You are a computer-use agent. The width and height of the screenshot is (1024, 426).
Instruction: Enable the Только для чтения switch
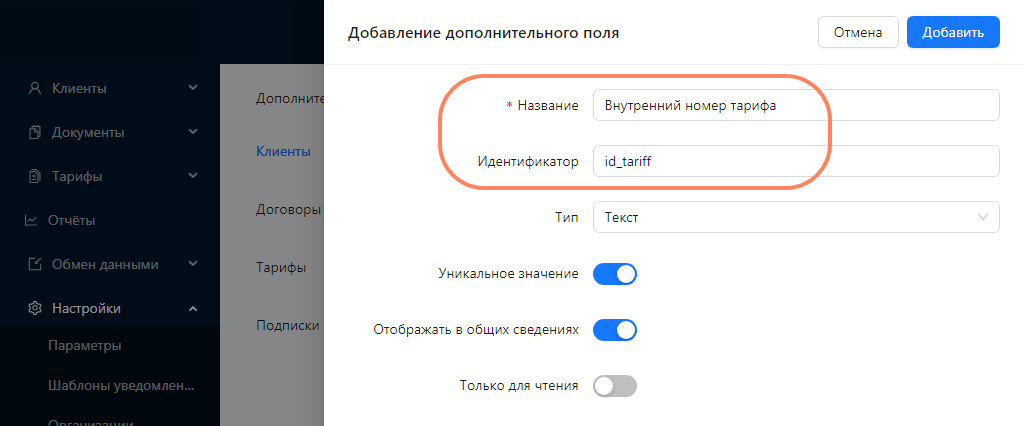(615, 386)
